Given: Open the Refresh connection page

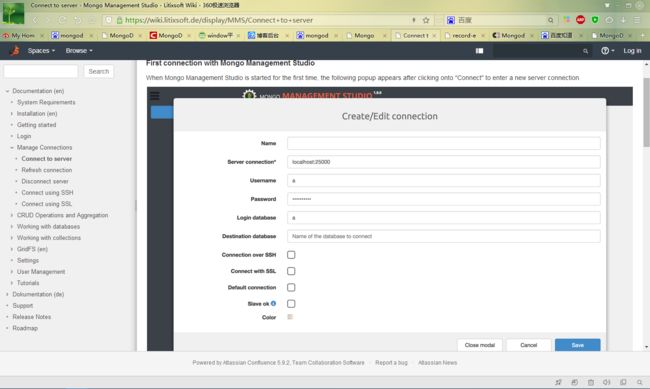Looking at the screenshot, I should 46,170.
